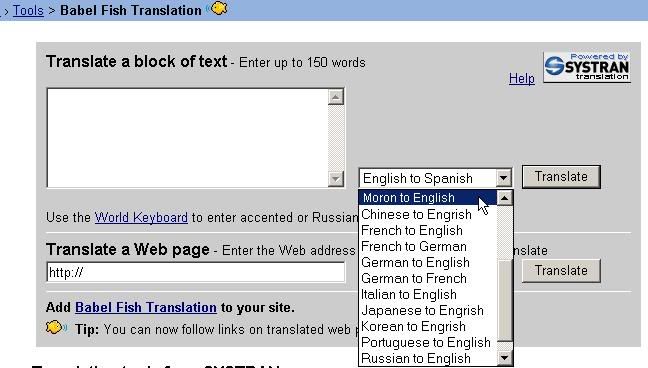This screenshot has height=368, width=648.
Task: Open the Babel Fish Translation link
Action: click(146, 308)
